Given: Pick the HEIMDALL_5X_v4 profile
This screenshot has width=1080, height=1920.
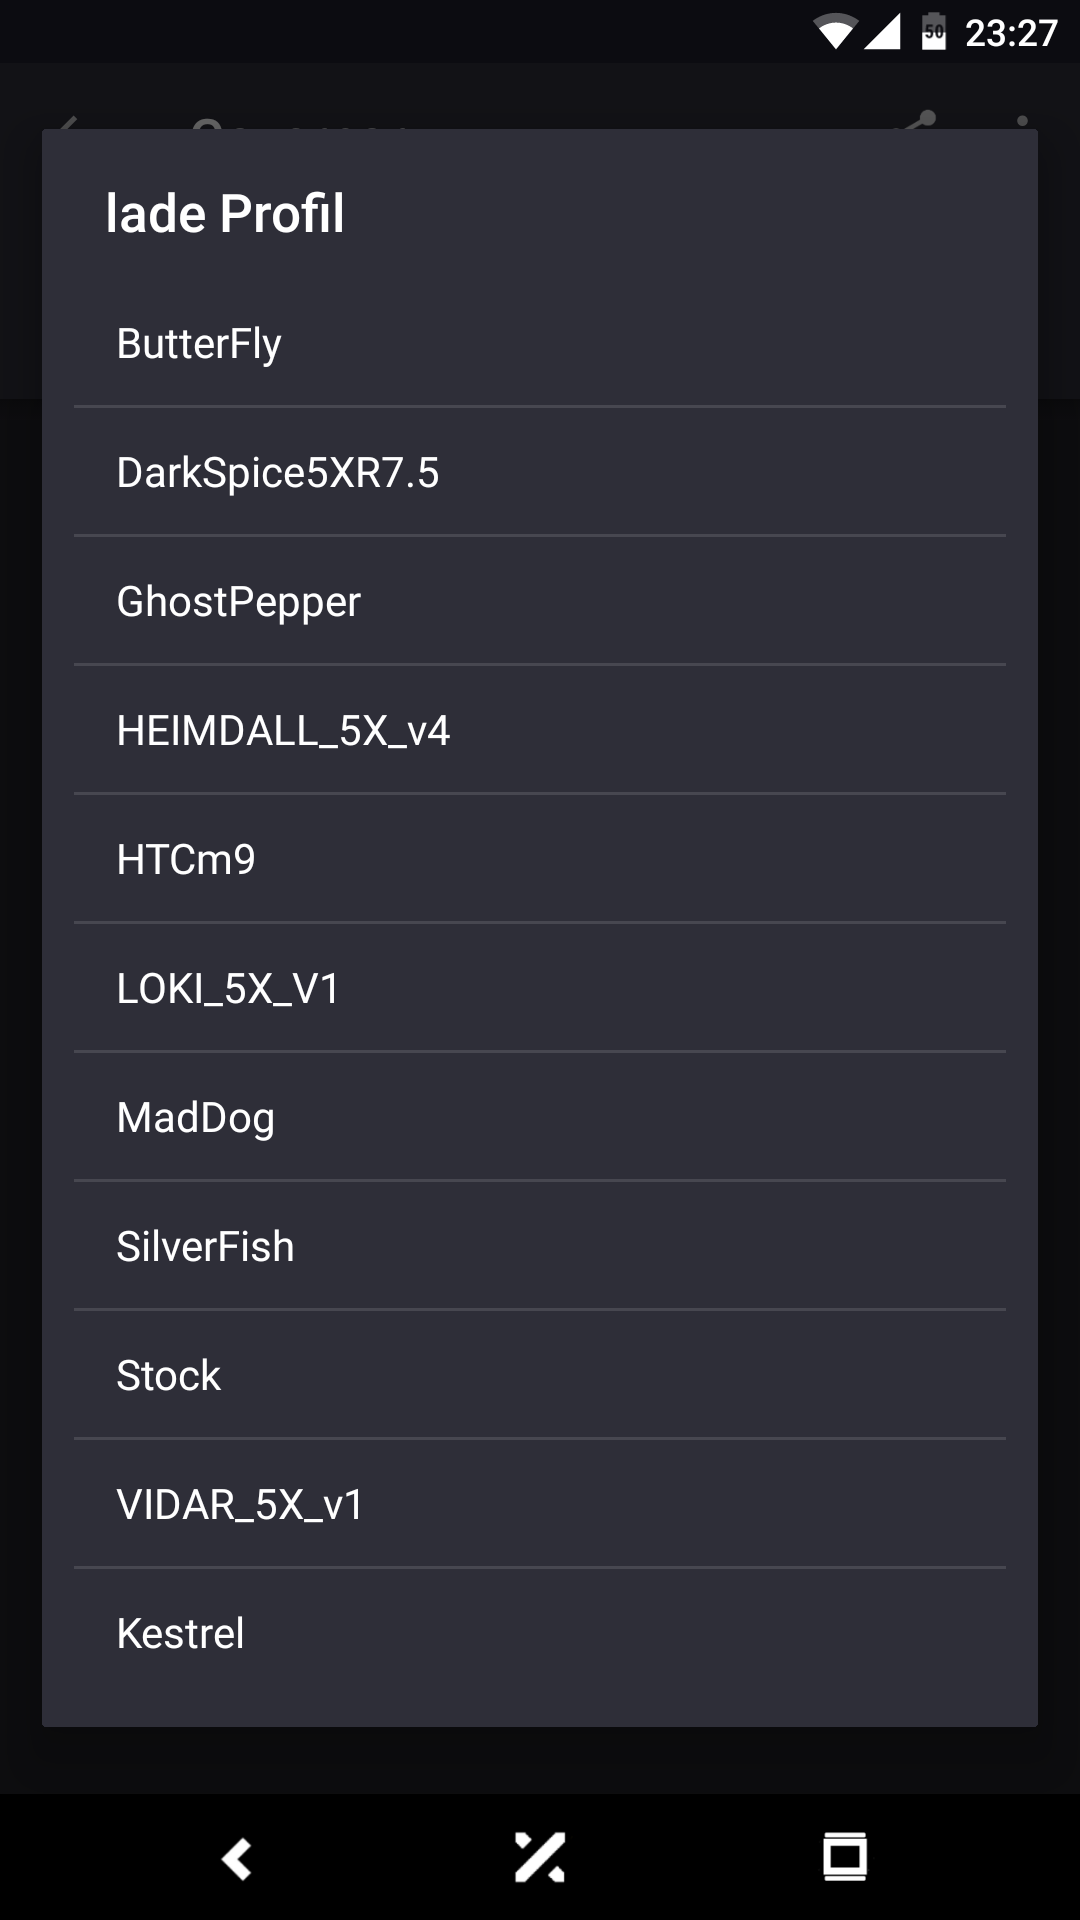Looking at the screenshot, I should point(540,731).
